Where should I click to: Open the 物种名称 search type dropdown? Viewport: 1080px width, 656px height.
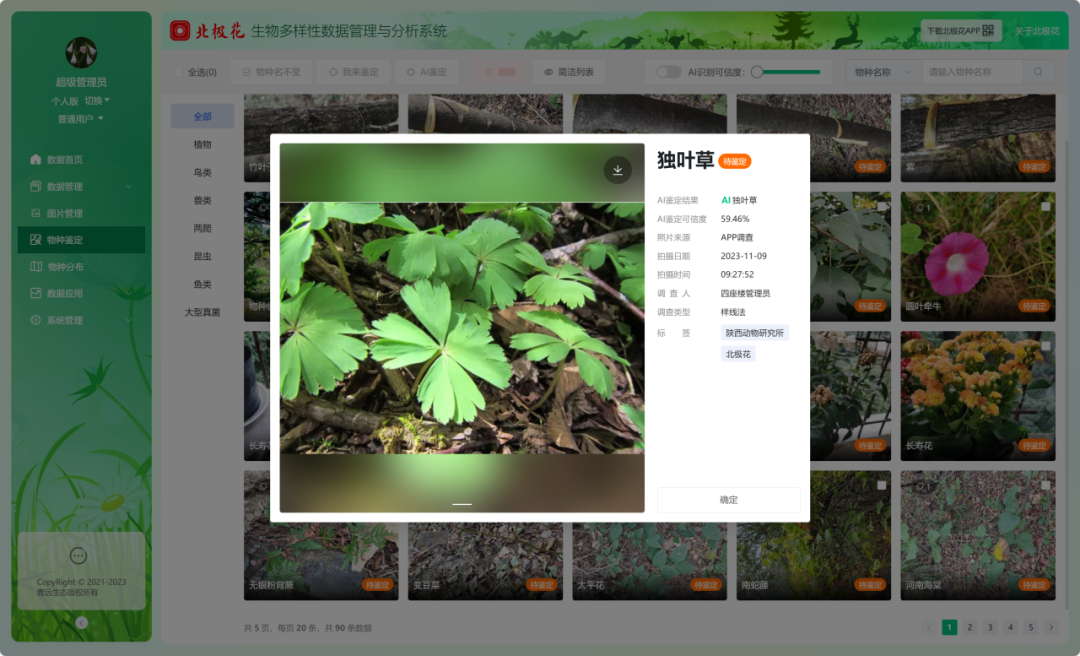pyautogui.click(x=882, y=72)
